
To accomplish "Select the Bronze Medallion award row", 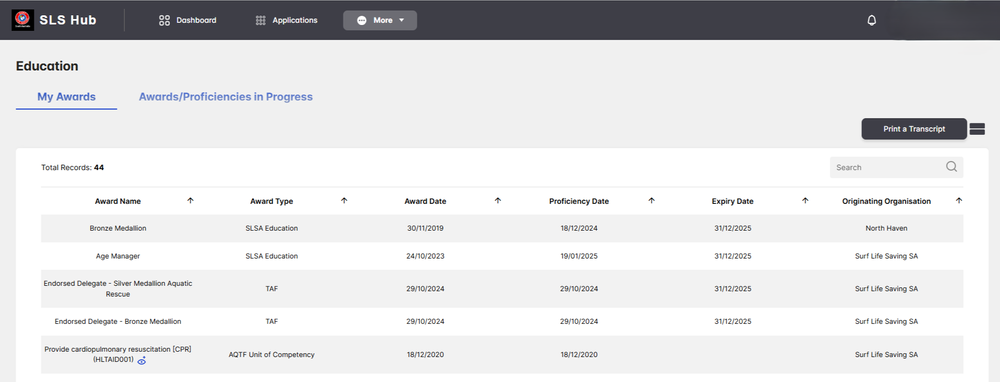I will click(x=502, y=228).
